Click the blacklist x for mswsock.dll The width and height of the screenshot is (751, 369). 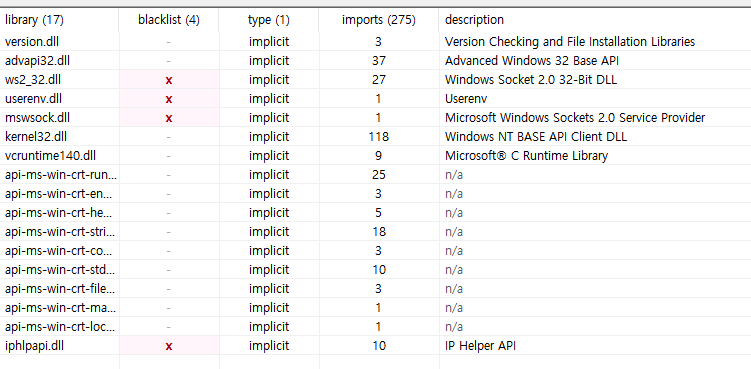pos(169,118)
